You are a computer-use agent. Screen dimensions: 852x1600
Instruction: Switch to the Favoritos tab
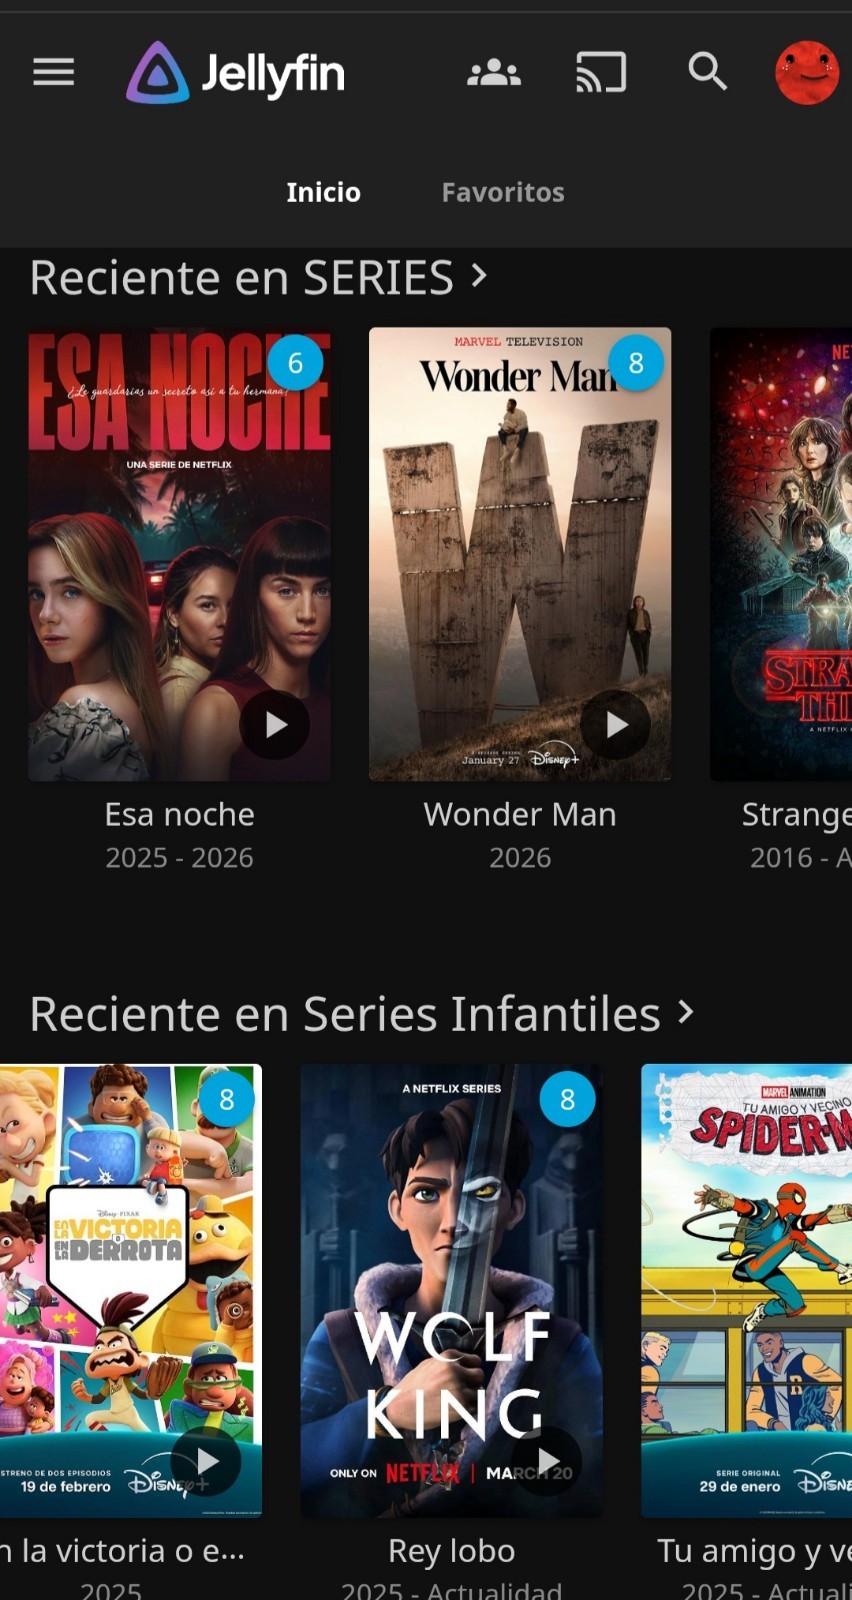coord(503,192)
